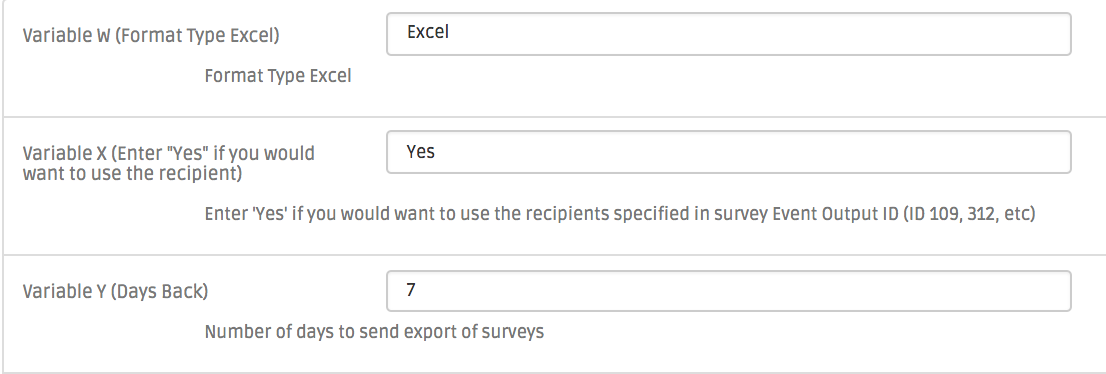
Task: Click the 'Format Type Excel' help text
Action: 278,76
